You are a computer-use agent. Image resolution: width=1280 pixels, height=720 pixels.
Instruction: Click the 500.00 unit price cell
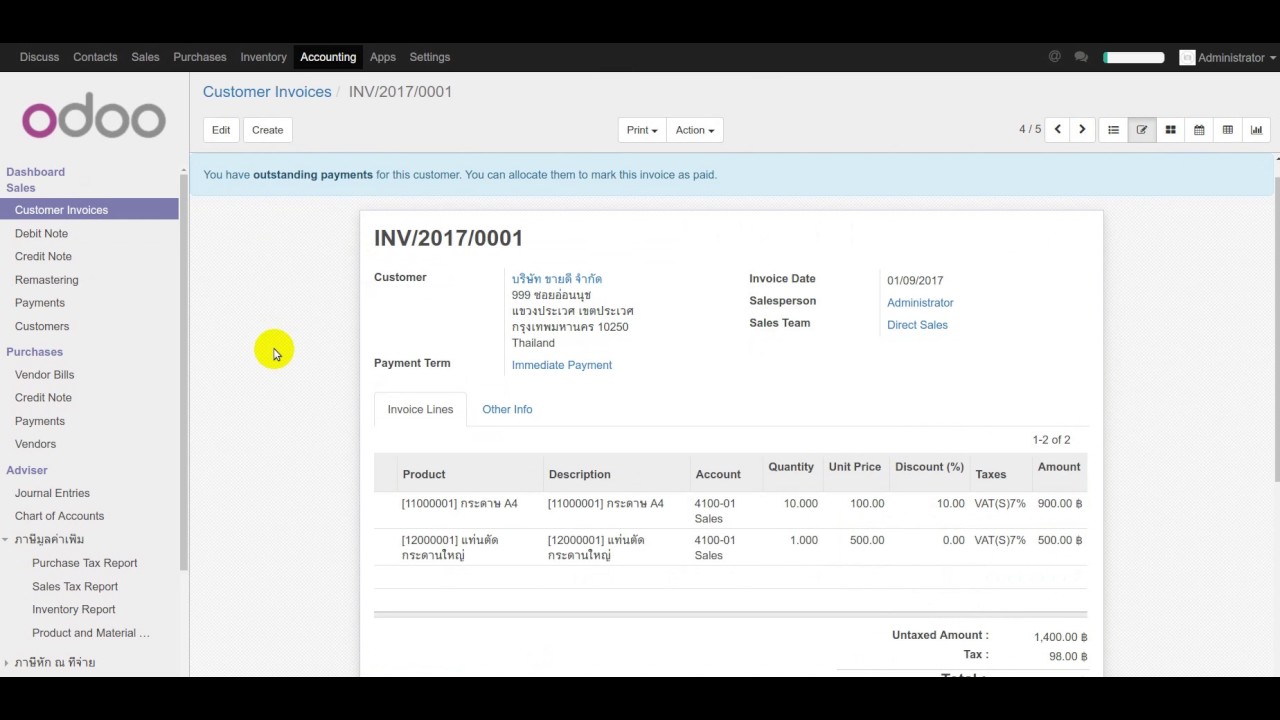point(867,540)
